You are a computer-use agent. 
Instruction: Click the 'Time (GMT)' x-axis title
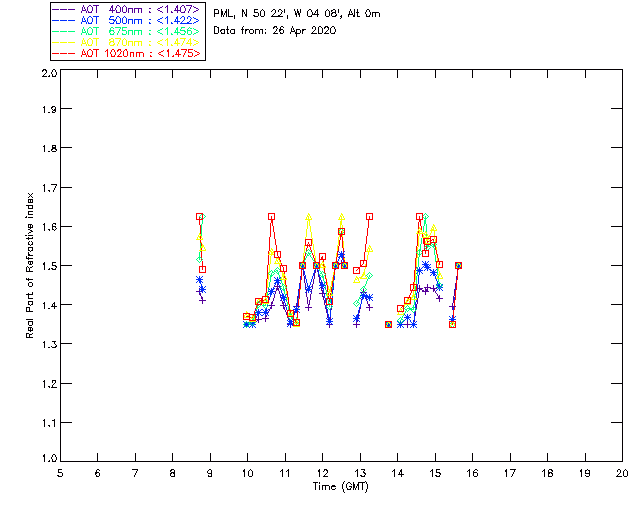[x=340, y=486]
